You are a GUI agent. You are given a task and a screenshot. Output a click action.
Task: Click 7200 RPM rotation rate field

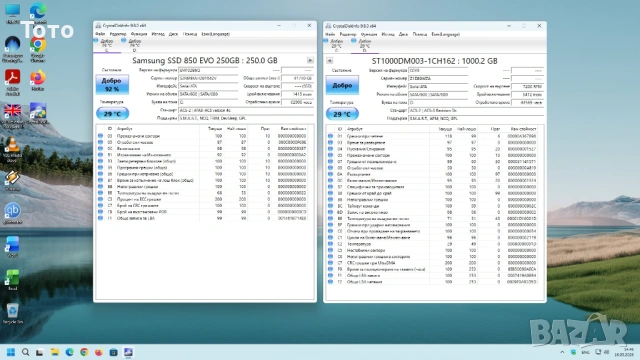(x=527, y=87)
